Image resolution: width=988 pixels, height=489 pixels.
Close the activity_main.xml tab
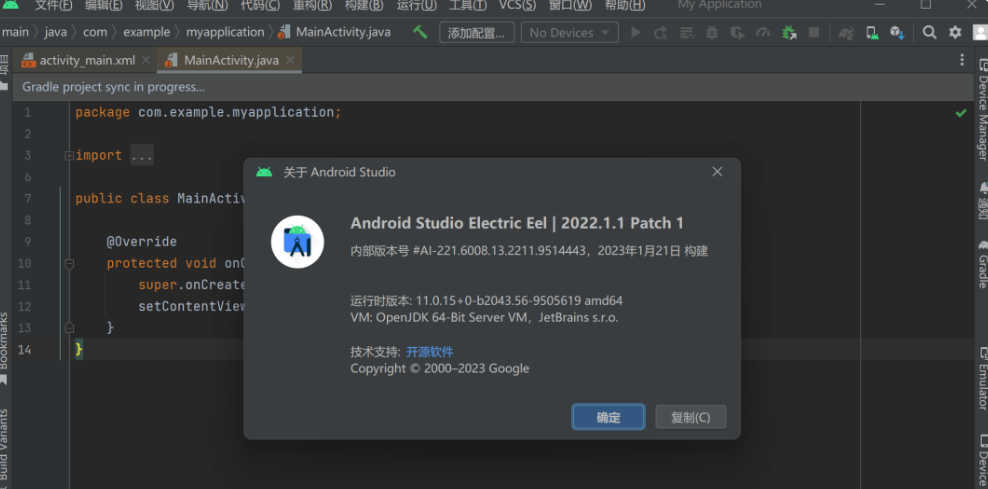146,60
